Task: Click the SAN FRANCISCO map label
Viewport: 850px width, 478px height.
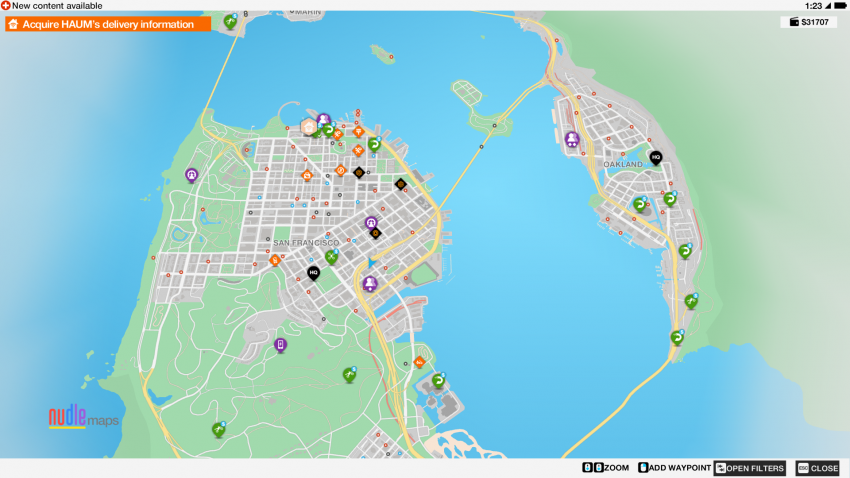Action: 306,243
